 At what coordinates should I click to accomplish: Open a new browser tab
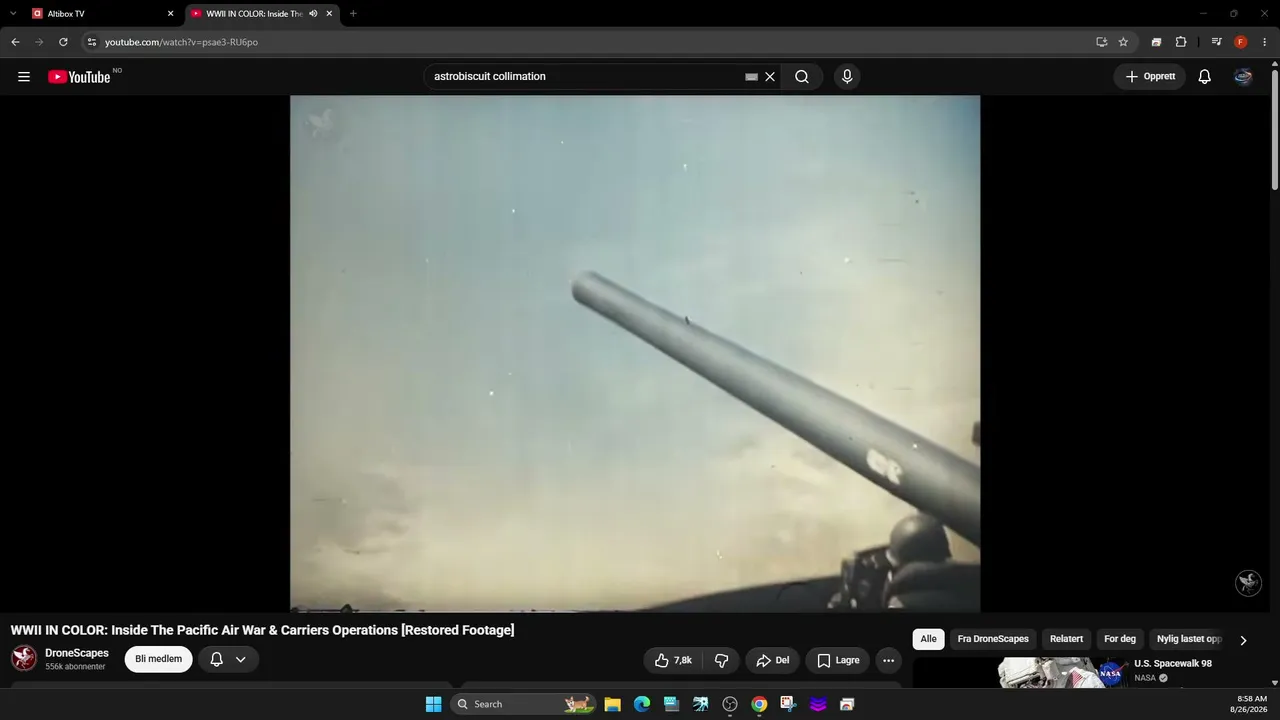tap(353, 14)
